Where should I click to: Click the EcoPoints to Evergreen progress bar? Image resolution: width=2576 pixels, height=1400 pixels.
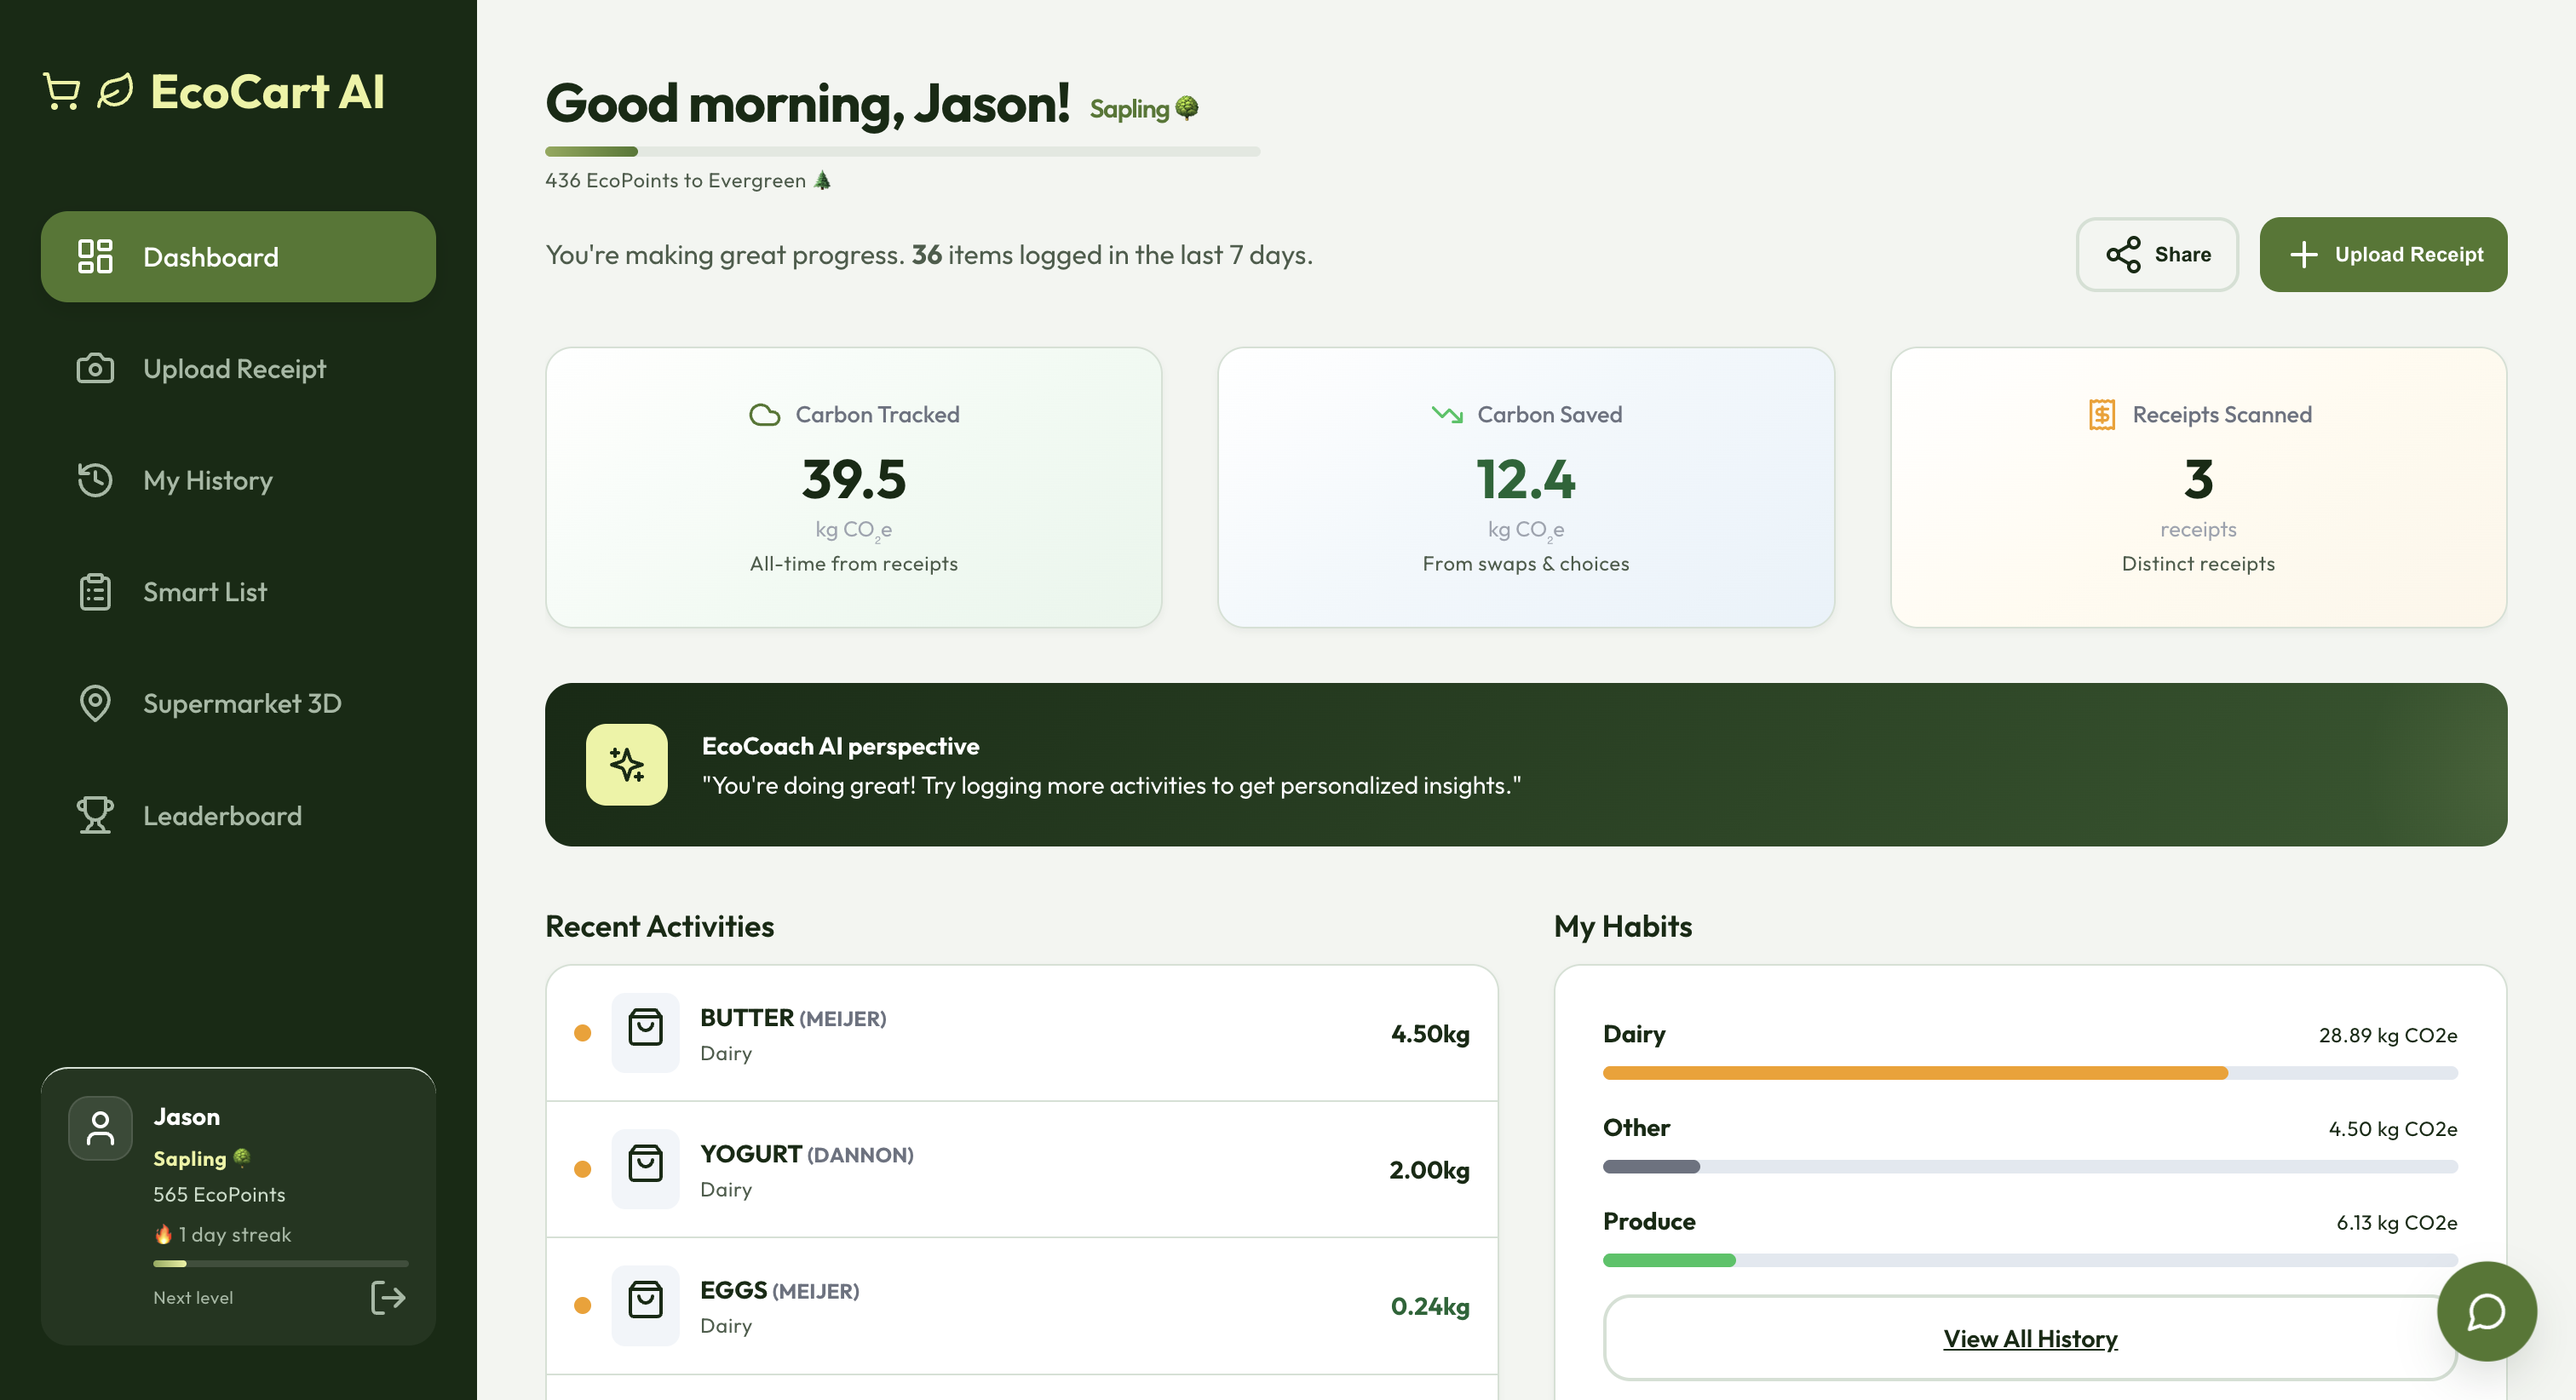[901, 151]
